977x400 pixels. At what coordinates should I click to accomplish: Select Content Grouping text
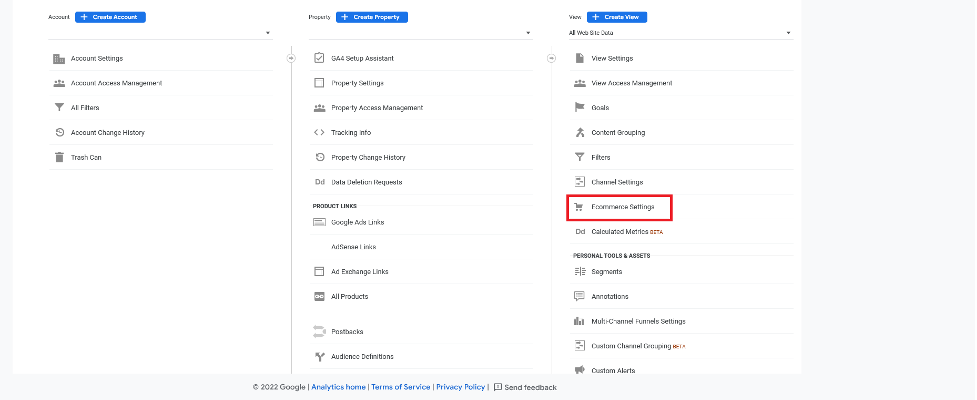[x=618, y=133]
